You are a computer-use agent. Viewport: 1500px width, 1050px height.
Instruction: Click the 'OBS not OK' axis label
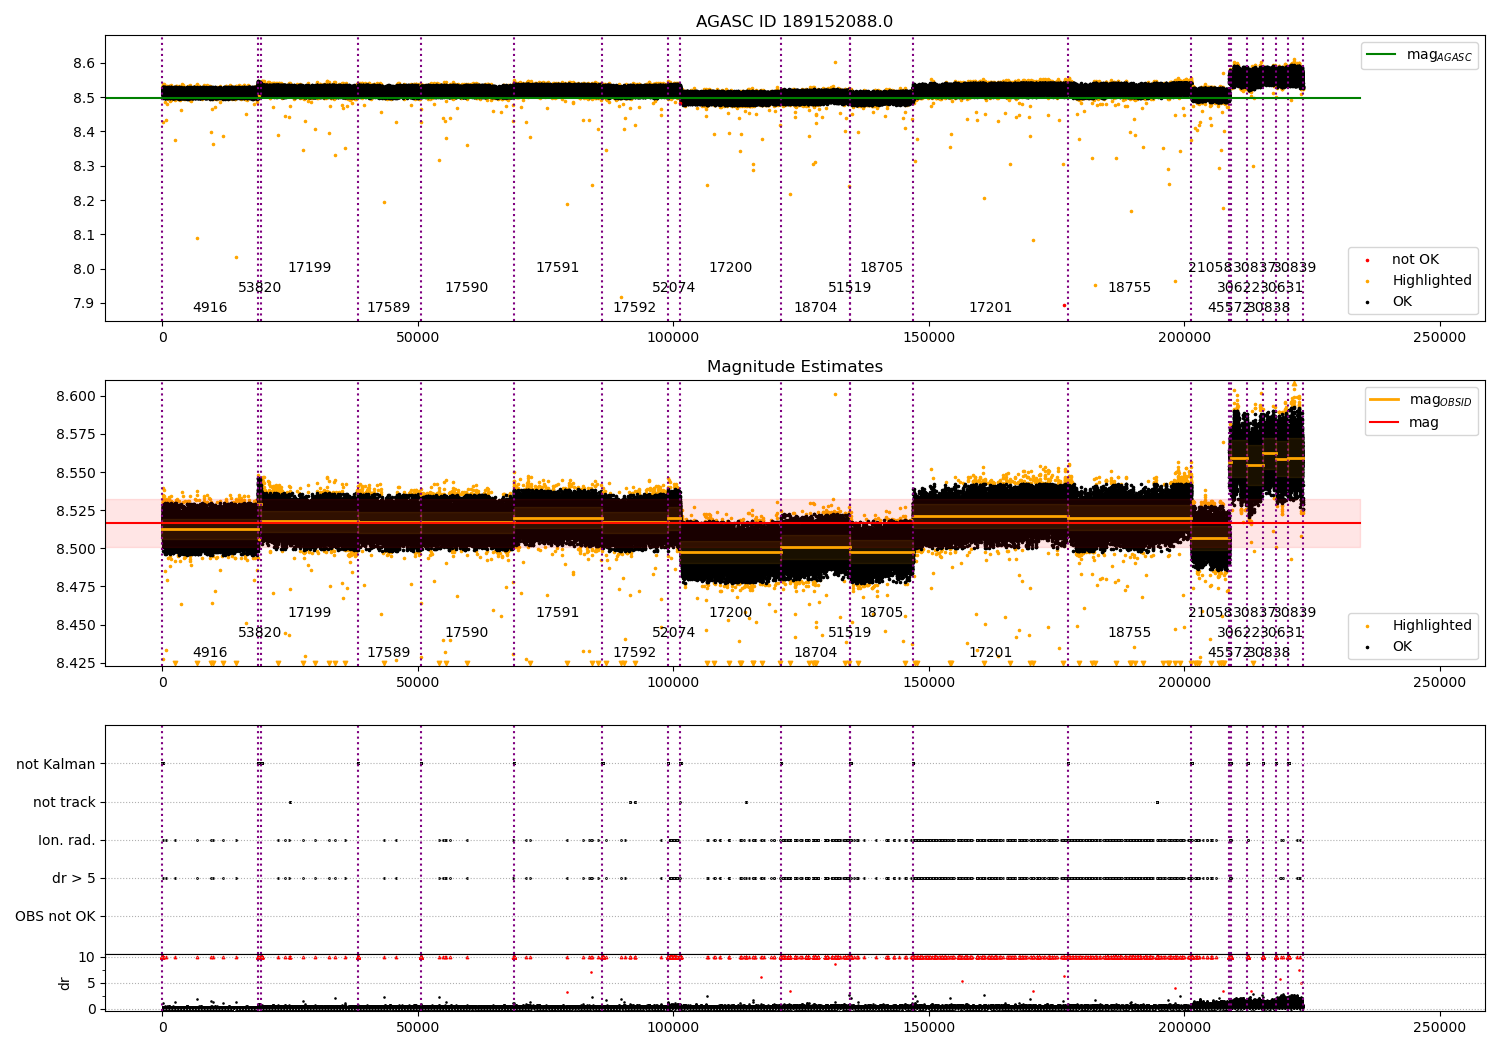click(x=55, y=917)
